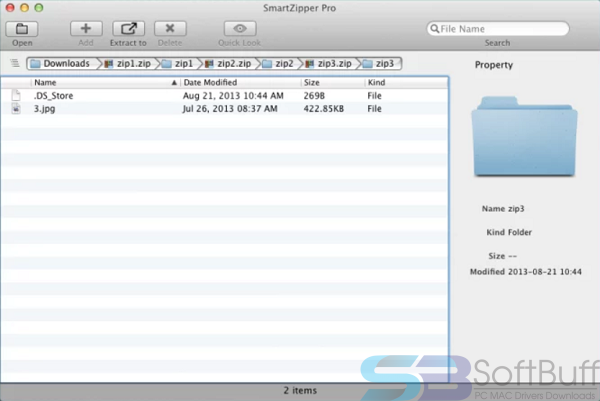Click the File Name search field
Screen dimensions: 600x401
498,29
